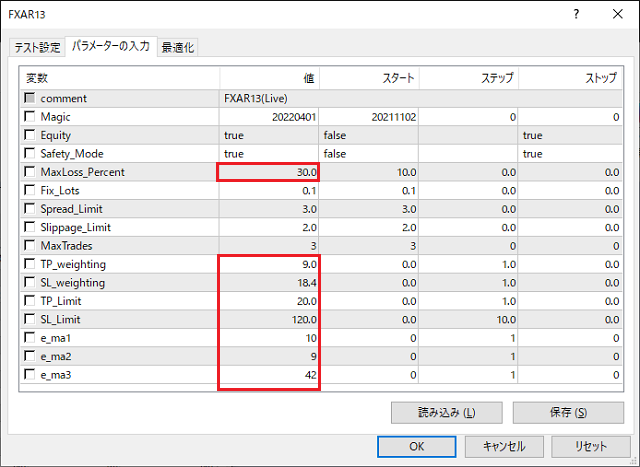
Task: Select the パラメーターの入力 tab
Action: click(111, 46)
